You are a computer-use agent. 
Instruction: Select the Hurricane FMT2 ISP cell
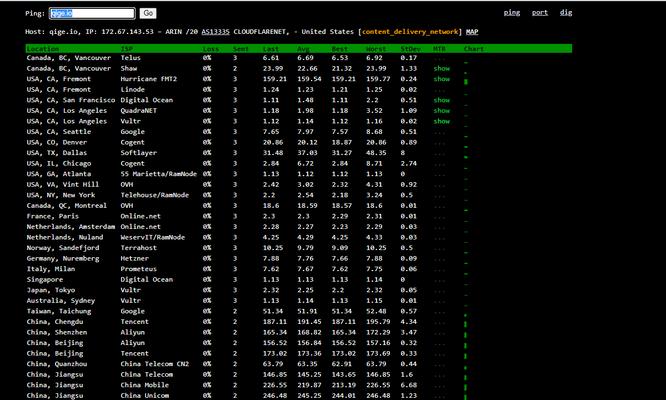point(149,79)
